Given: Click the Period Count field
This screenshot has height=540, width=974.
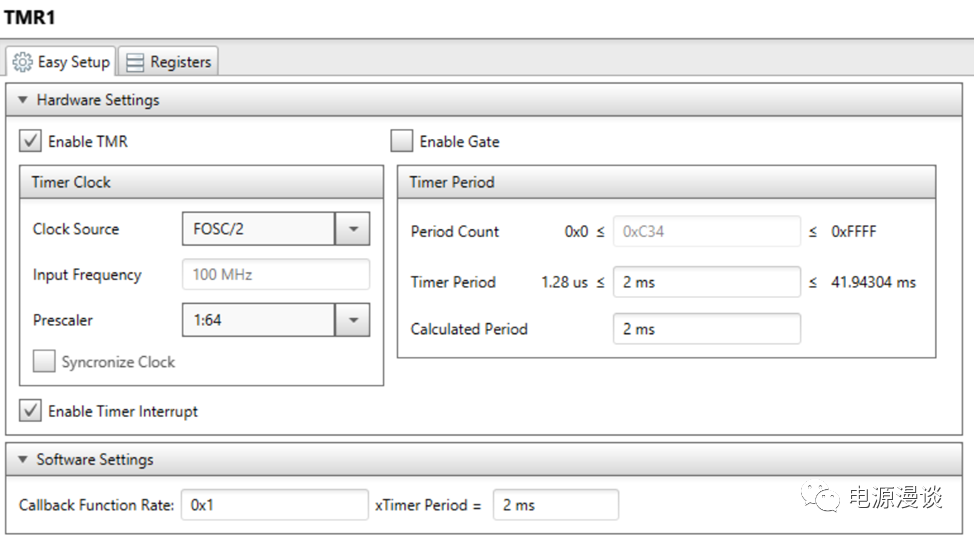Looking at the screenshot, I should [x=706, y=231].
